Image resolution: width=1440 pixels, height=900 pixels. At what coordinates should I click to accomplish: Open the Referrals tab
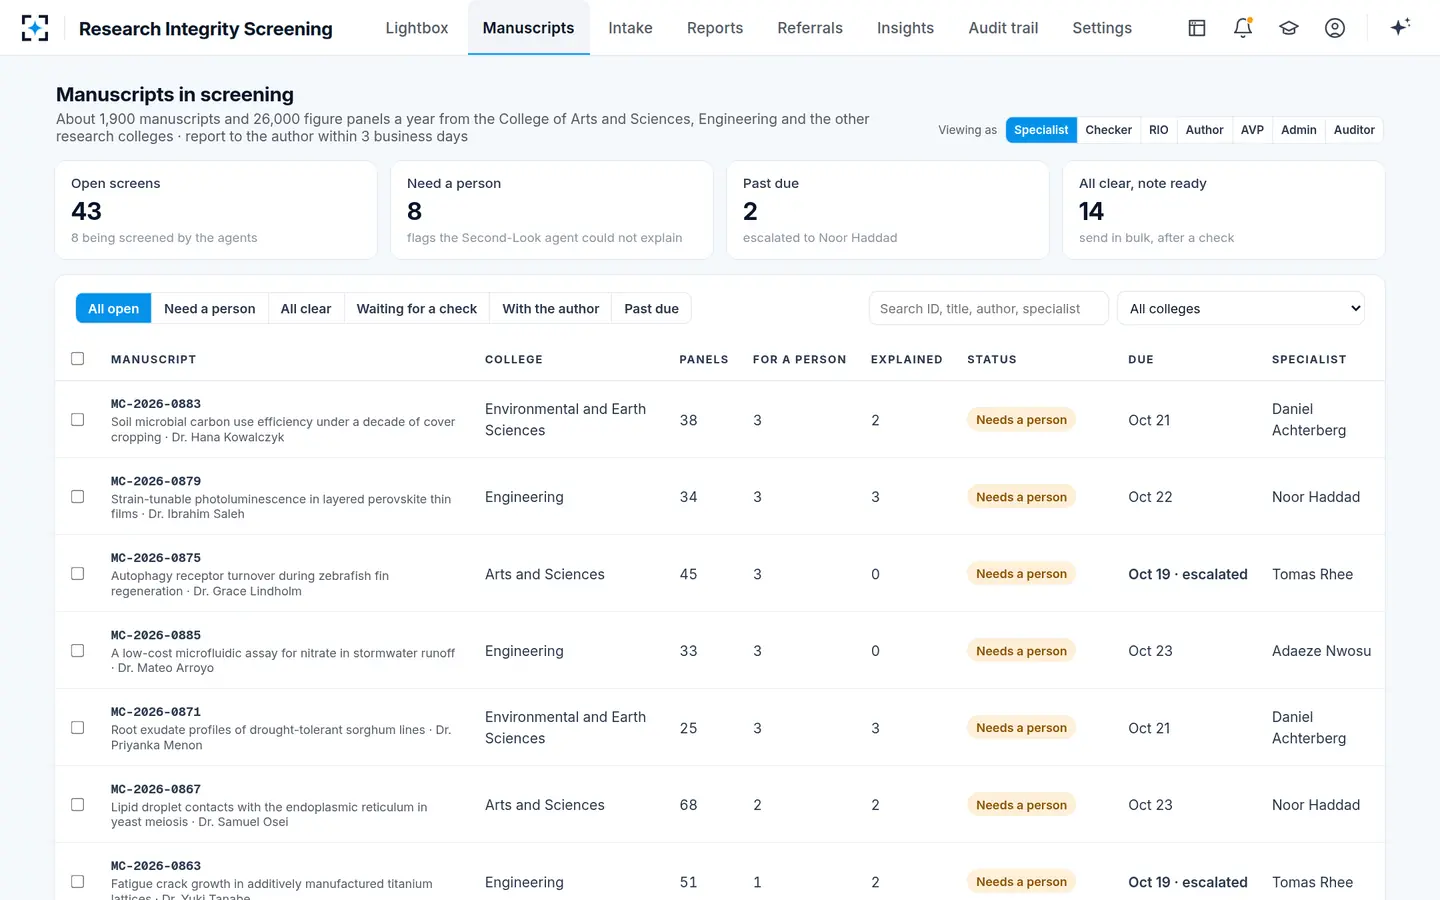click(810, 28)
